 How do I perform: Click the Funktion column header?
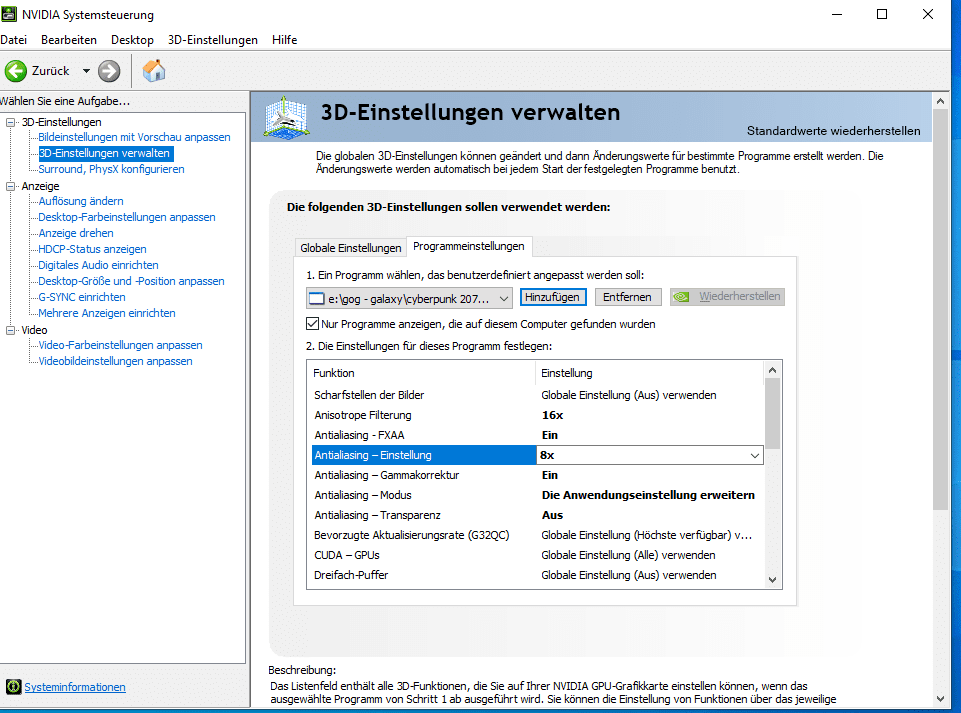pos(422,373)
